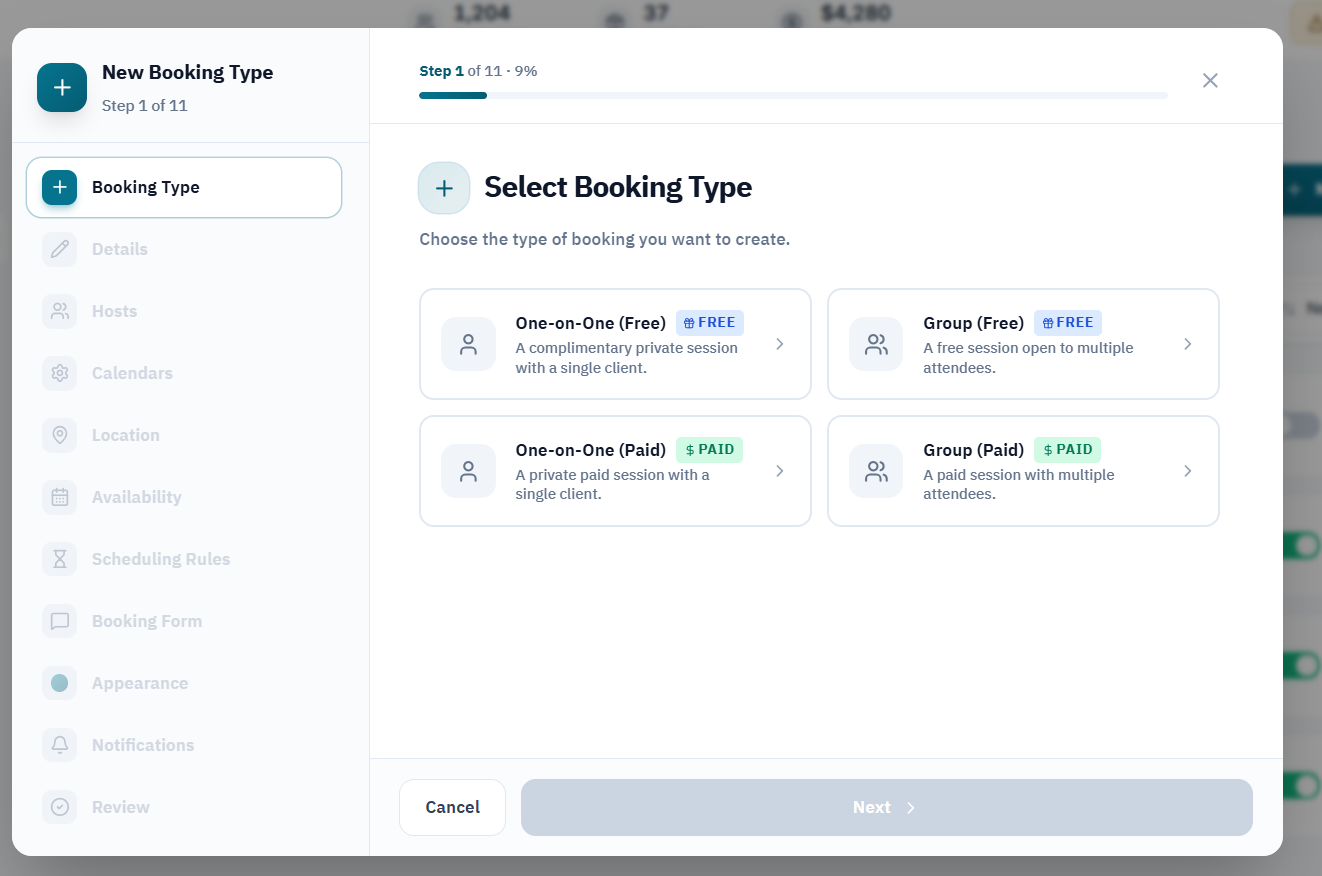1322x876 pixels.
Task: Select the Booking Form step label
Action: (x=147, y=621)
